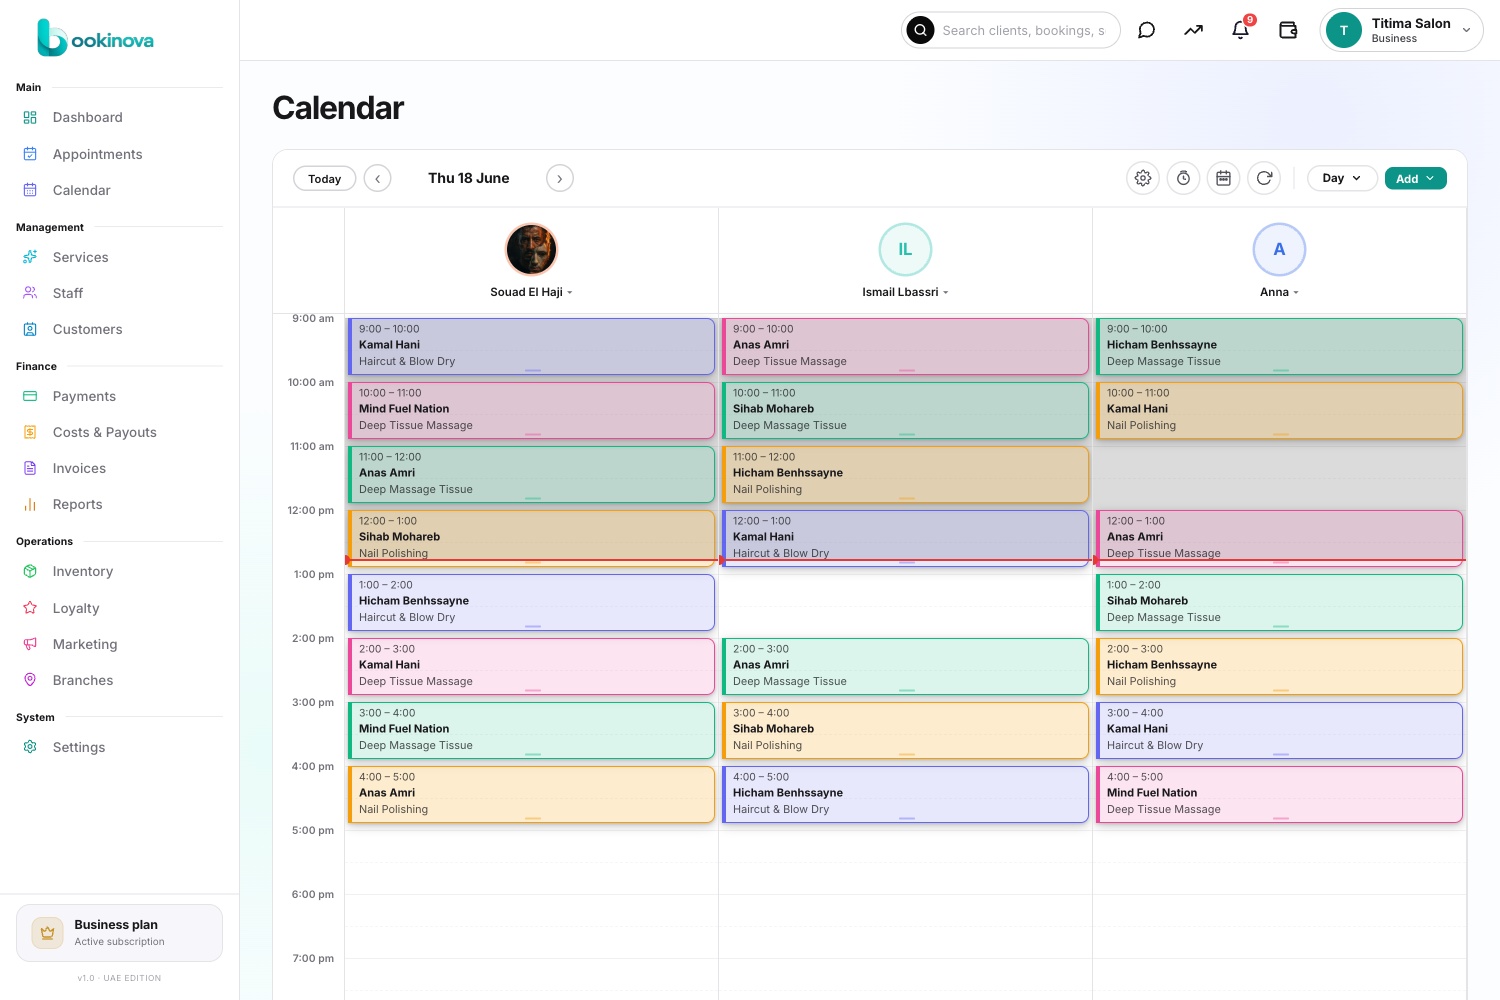Open Anna's 4:00 Mind Fuel Nation appointment
The height and width of the screenshot is (1000, 1500).
(1279, 794)
